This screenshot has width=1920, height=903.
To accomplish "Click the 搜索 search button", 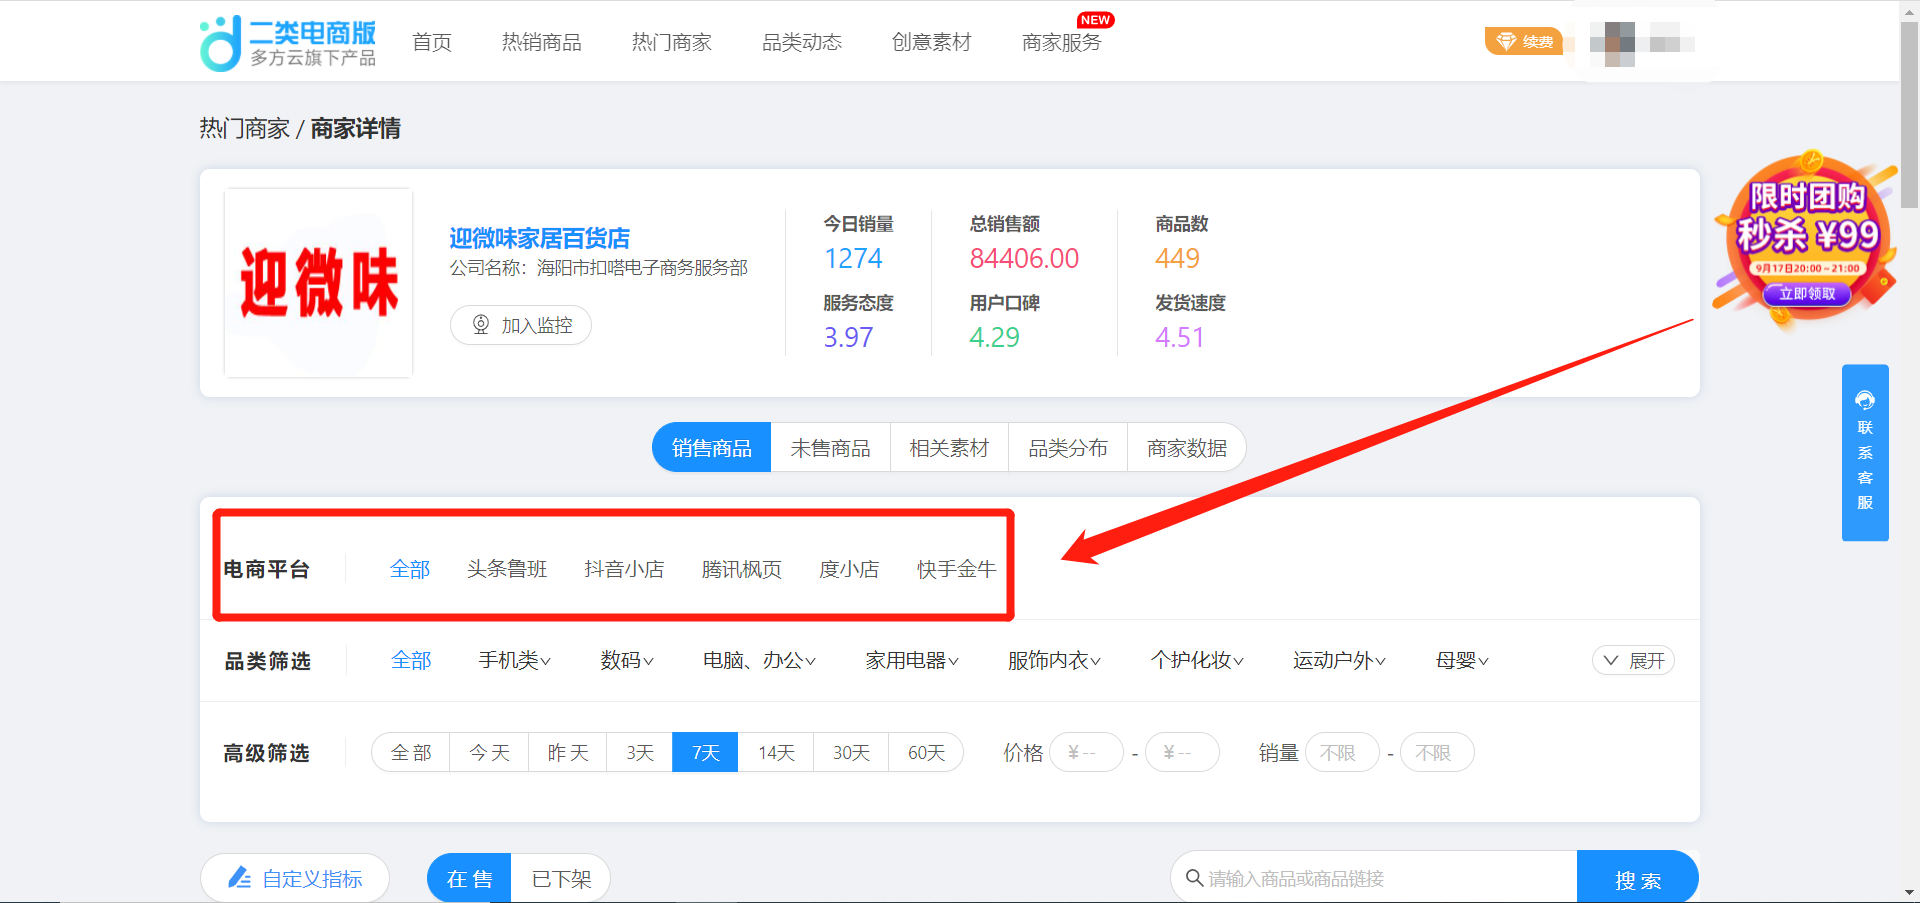I will (1637, 877).
